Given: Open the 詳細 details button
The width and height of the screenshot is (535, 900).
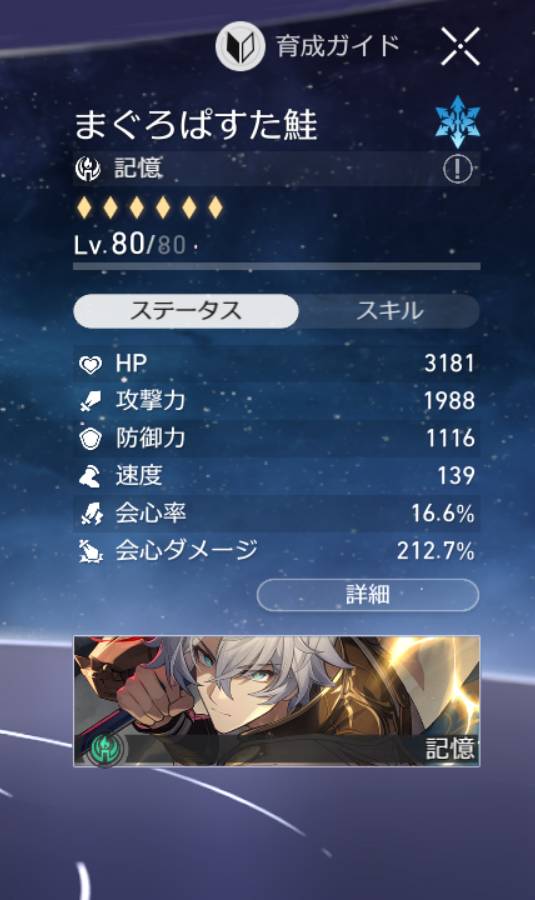Looking at the screenshot, I should 368,595.
